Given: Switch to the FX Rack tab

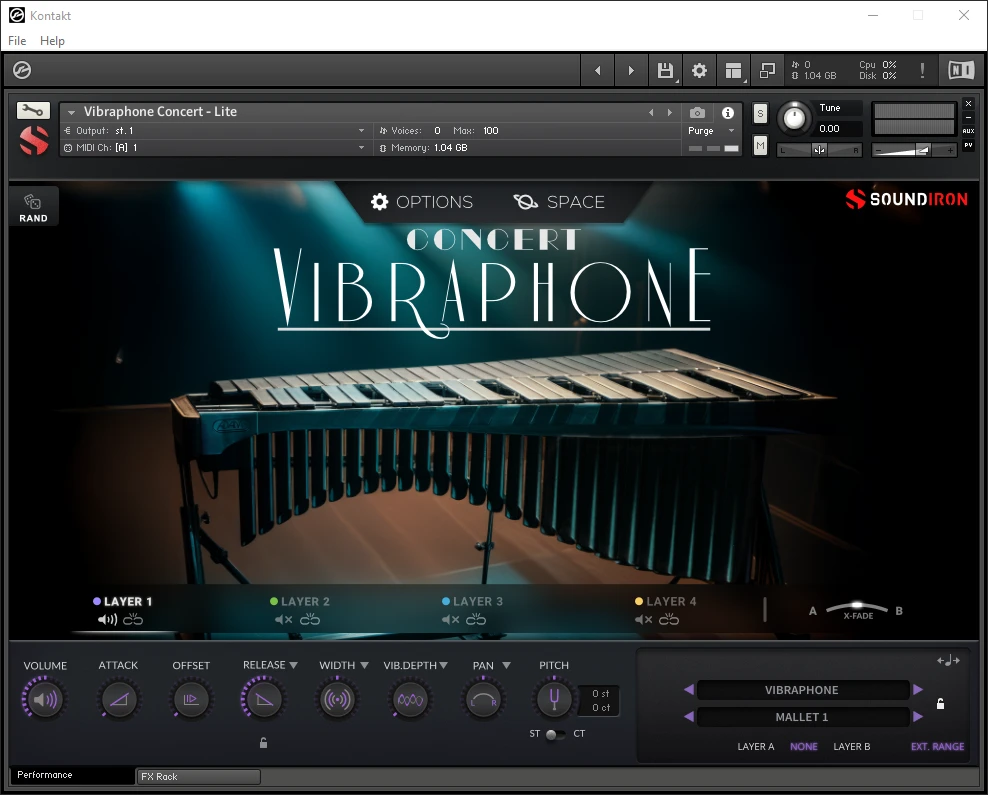Looking at the screenshot, I should tap(198, 777).
